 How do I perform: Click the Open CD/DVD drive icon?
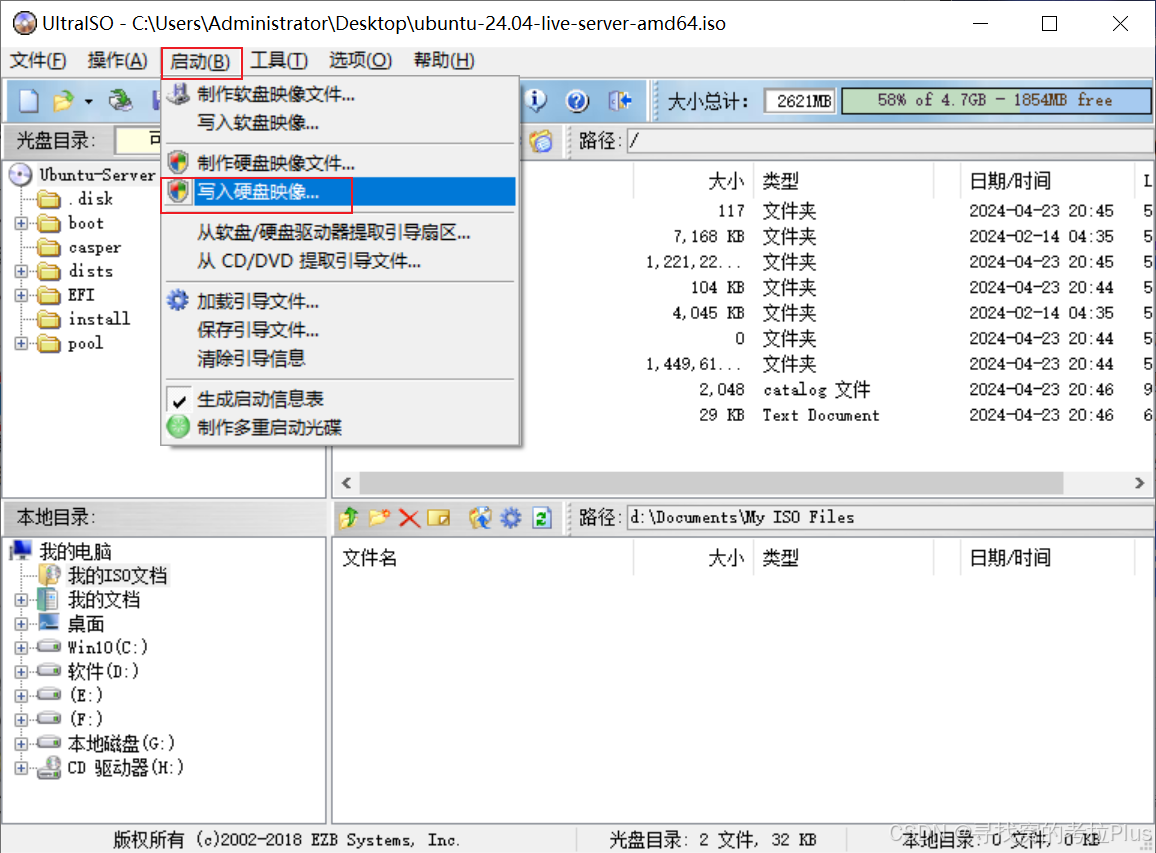click(x=121, y=100)
